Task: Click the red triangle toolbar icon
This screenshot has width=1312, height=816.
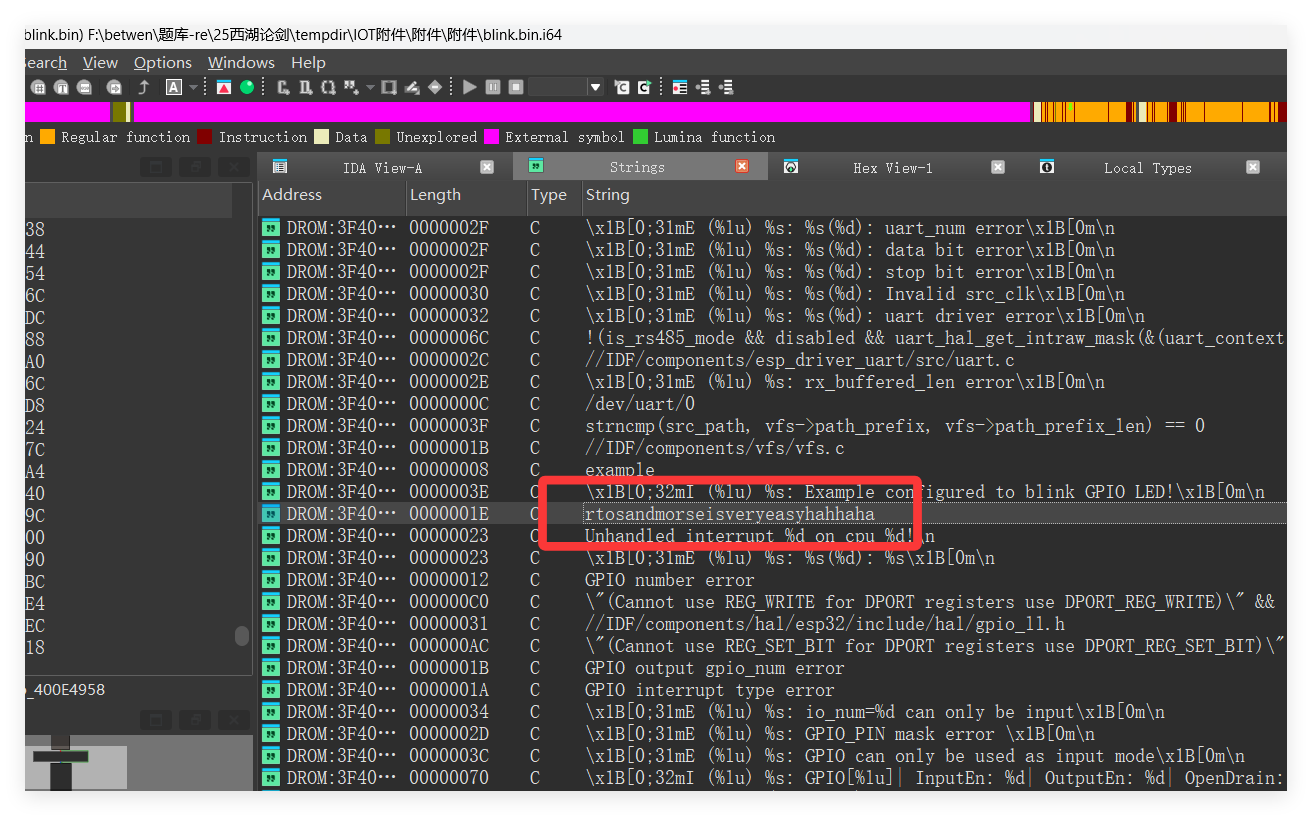Action: [224, 87]
